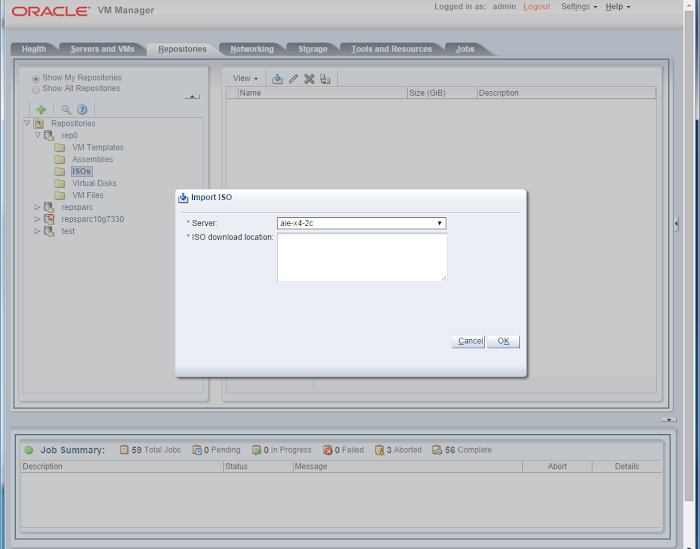The image size is (700, 549).
Task: Collapse the repository filter pane arrow
Action: [x=192, y=96]
